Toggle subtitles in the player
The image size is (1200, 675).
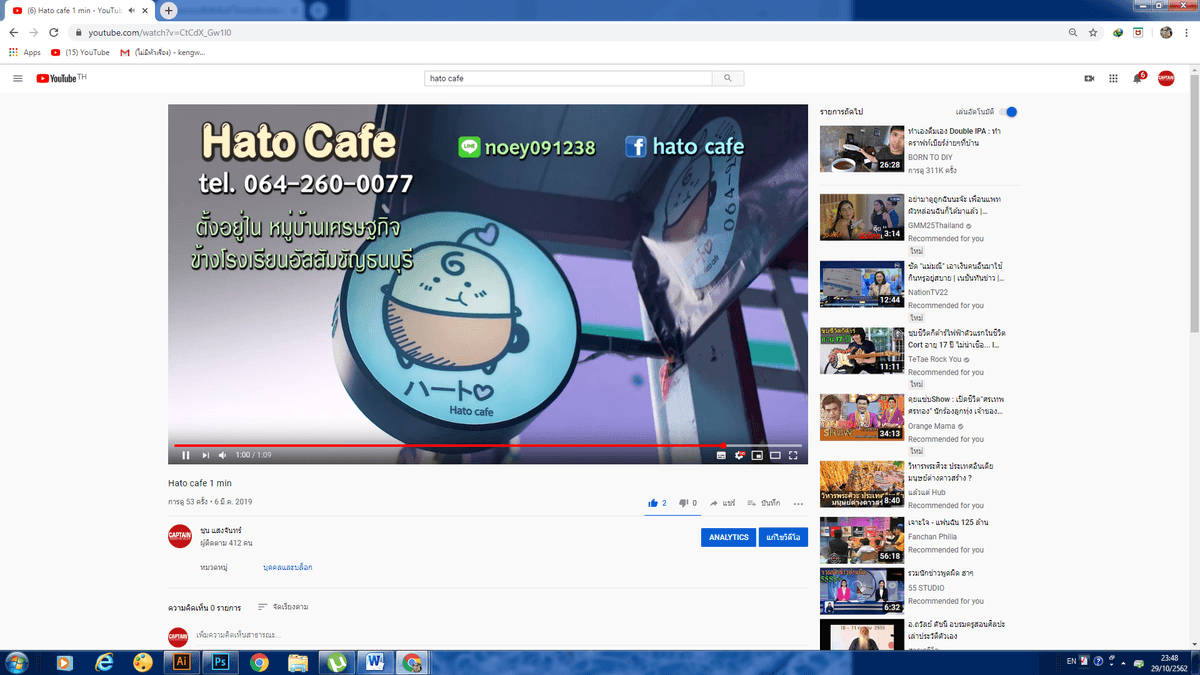[721, 455]
